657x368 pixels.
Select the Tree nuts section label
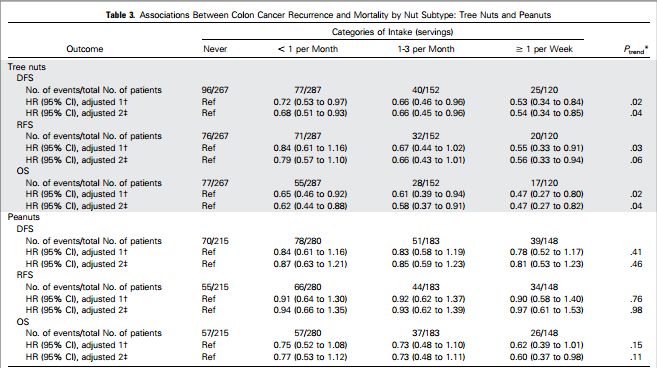(27, 67)
